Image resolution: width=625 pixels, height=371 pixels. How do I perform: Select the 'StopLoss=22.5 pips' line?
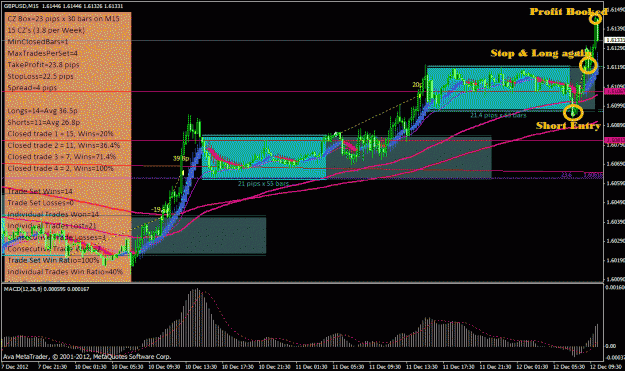40,76
